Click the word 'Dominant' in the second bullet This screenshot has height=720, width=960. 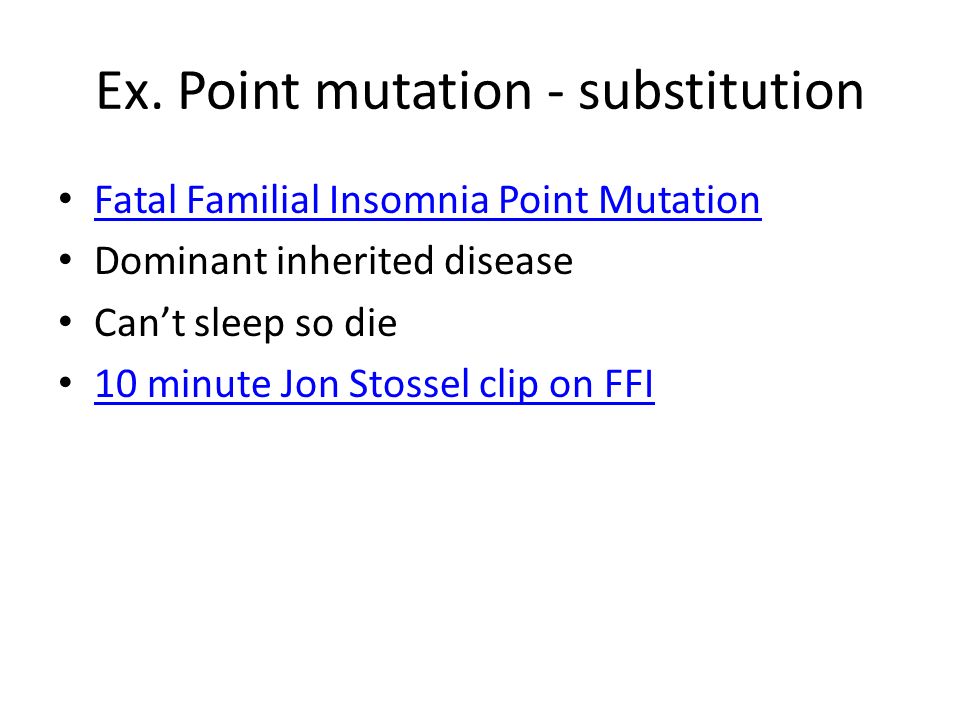coord(181,261)
